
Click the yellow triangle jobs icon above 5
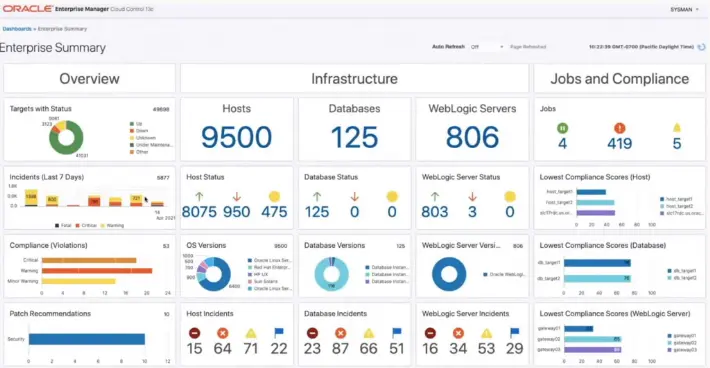tap(676, 128)
